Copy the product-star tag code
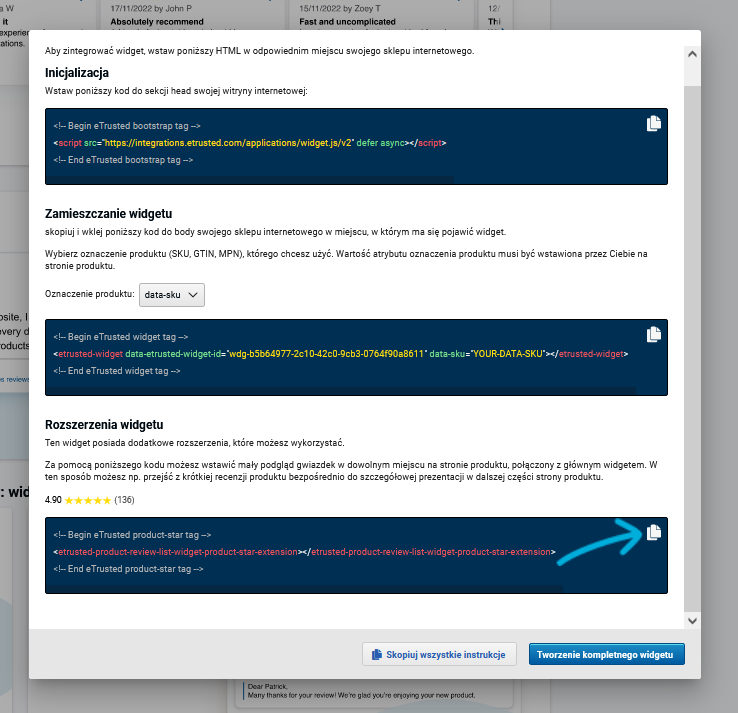738x713 pixels. pyautogui.click(x=654, y=532)
